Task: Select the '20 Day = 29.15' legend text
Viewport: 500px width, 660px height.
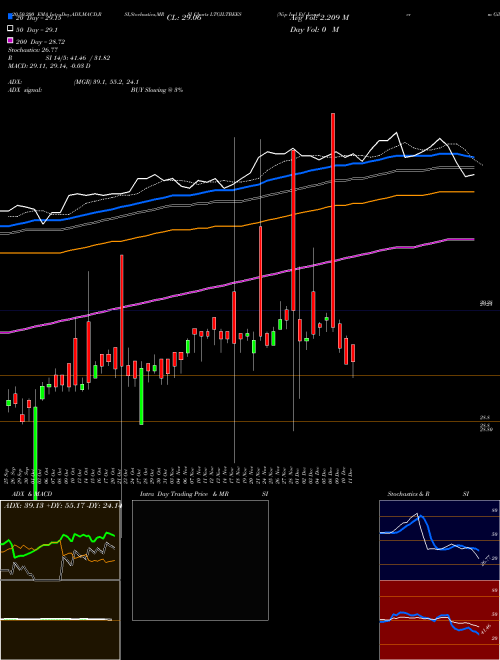Action: point(38,18)
